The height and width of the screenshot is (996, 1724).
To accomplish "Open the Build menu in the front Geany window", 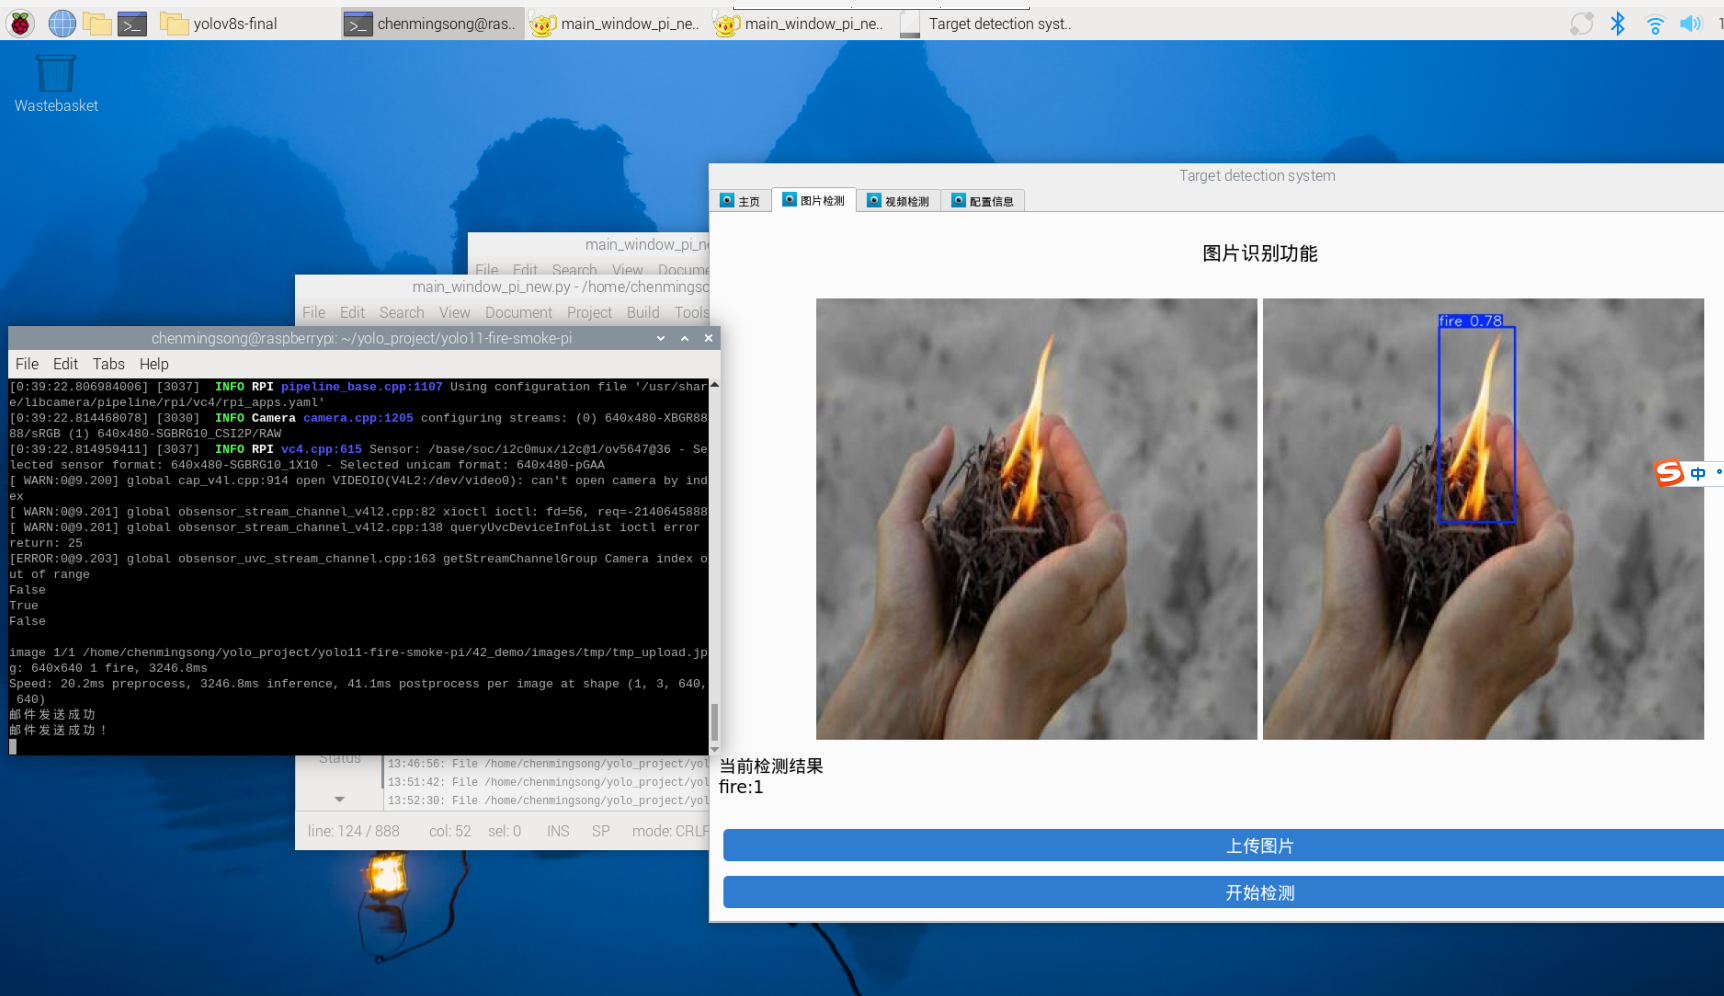I will point(643,313).
